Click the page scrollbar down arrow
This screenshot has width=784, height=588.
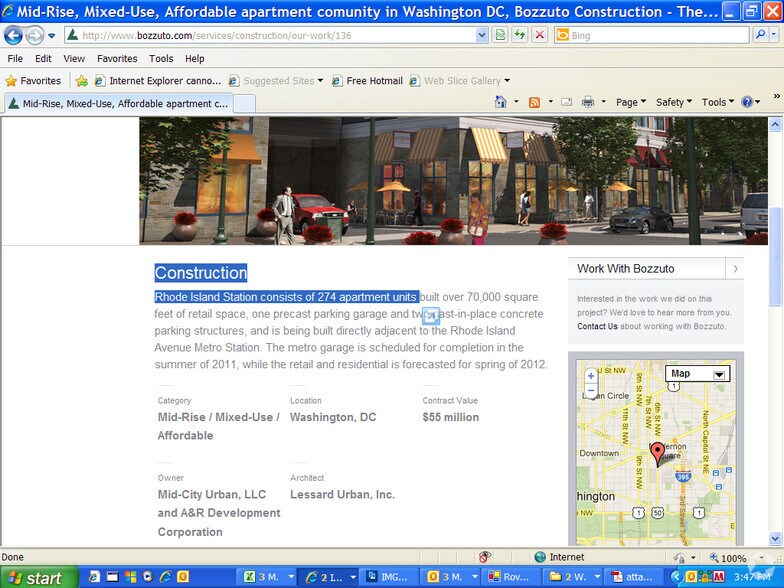click(775, 538)
